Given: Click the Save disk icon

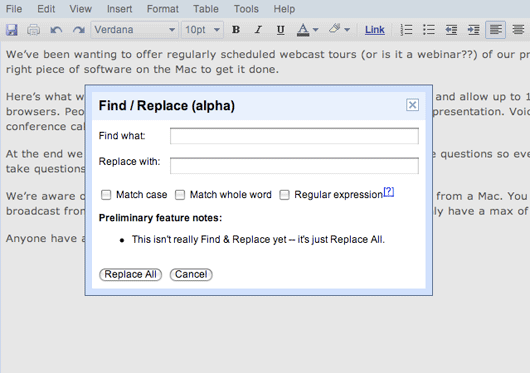Looking at the screenshot, I should point(11,30).
